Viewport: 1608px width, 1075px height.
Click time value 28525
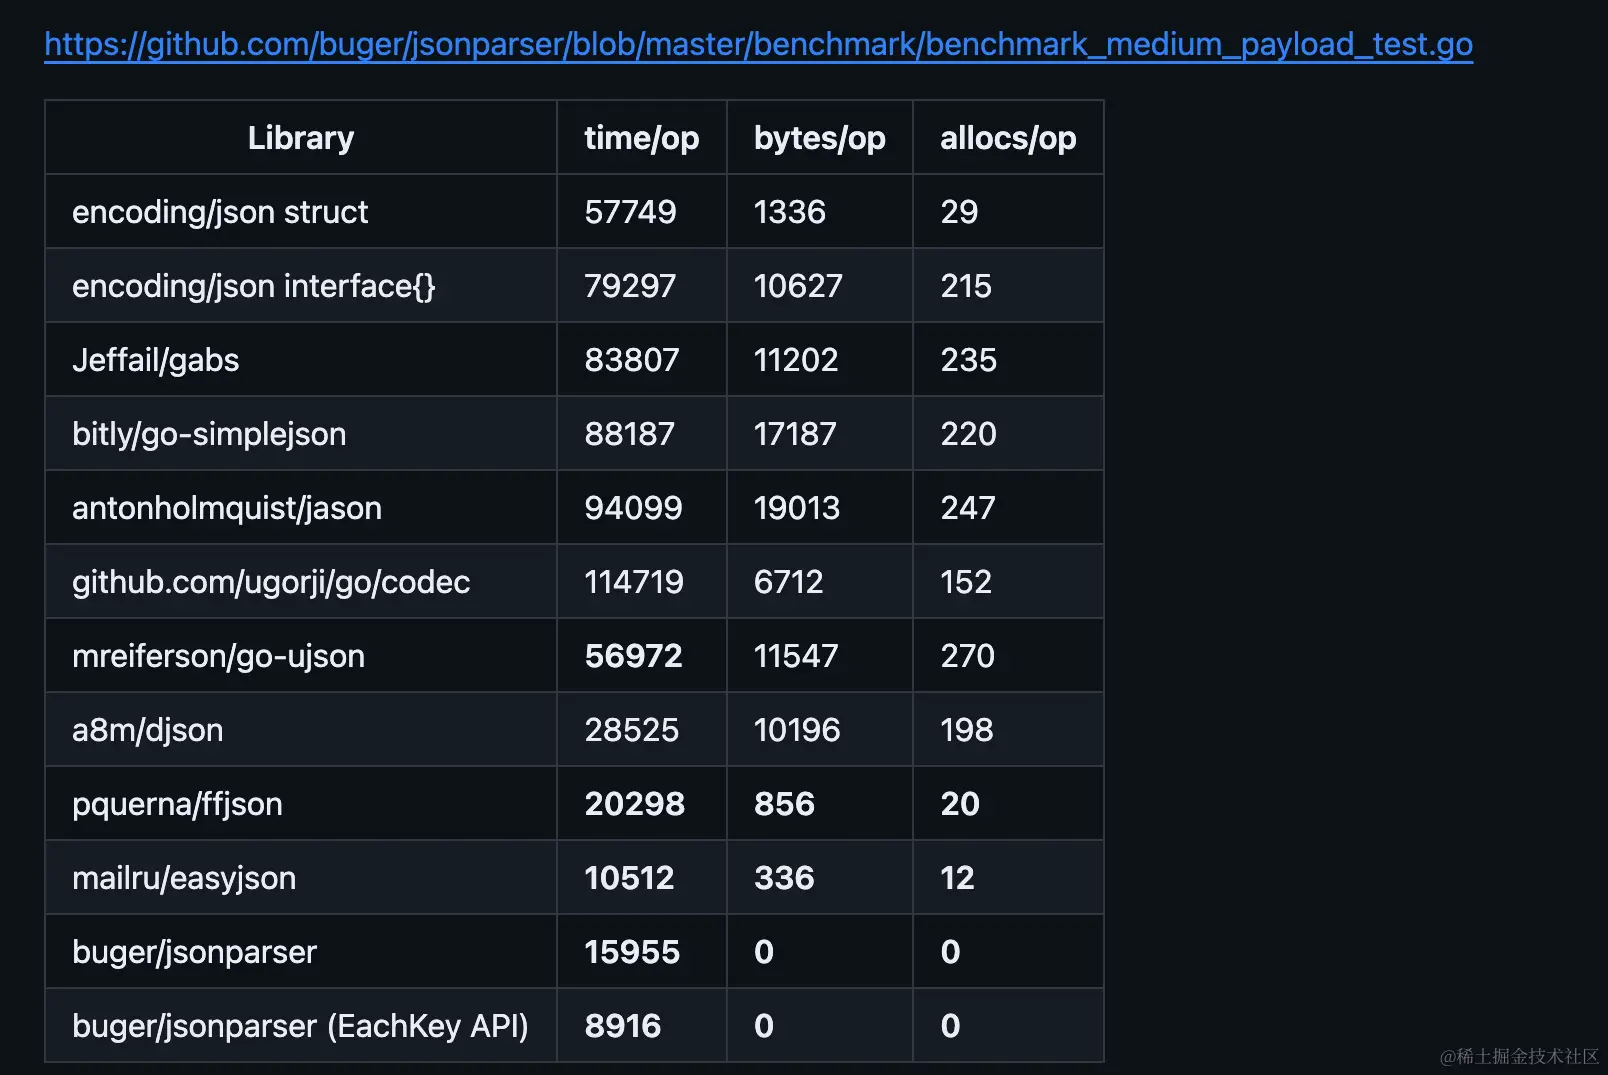point(632,730)
